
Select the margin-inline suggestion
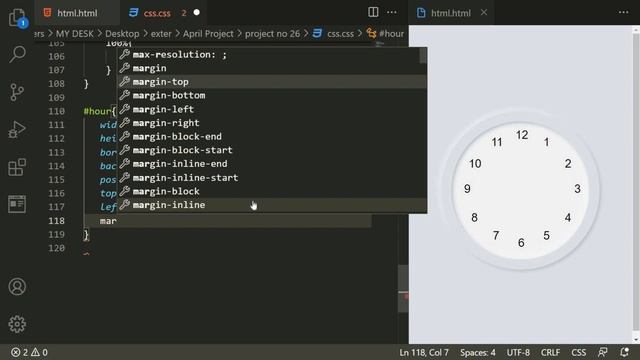coord(272,205)
